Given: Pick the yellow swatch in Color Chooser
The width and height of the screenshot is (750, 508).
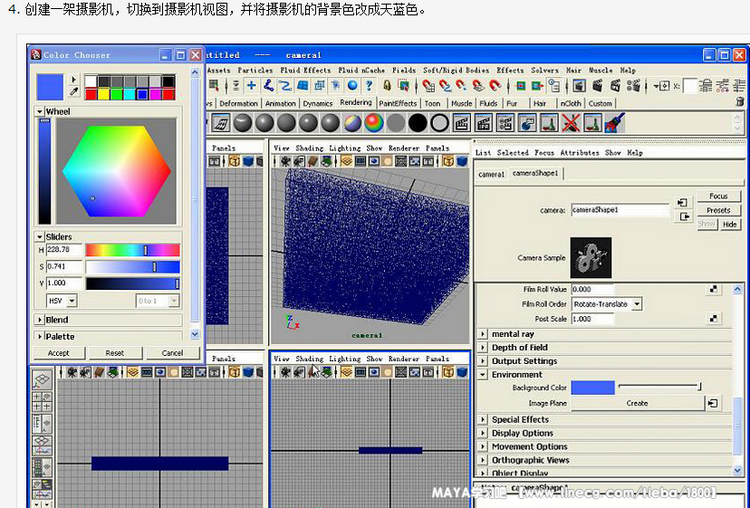Looking at the screenshot, I should (103, 94).
